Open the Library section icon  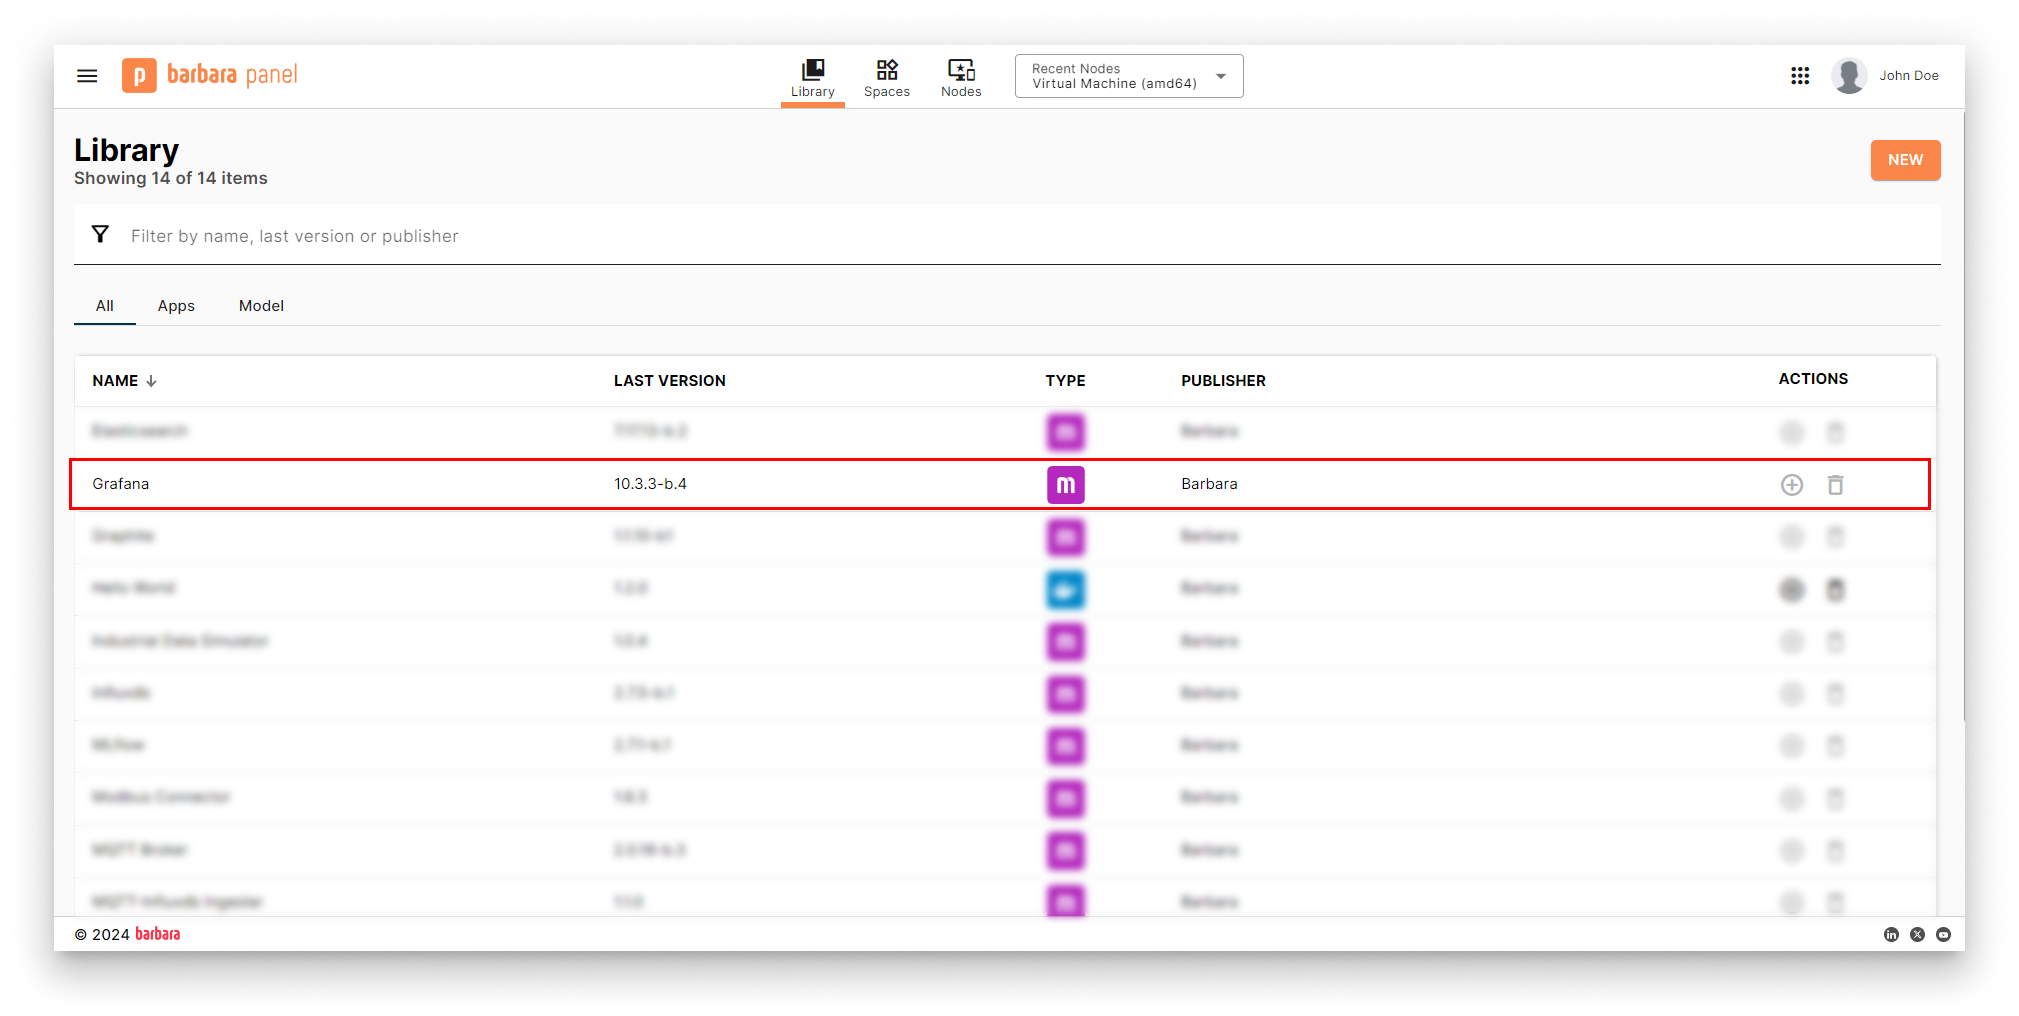tap(812, 68)
